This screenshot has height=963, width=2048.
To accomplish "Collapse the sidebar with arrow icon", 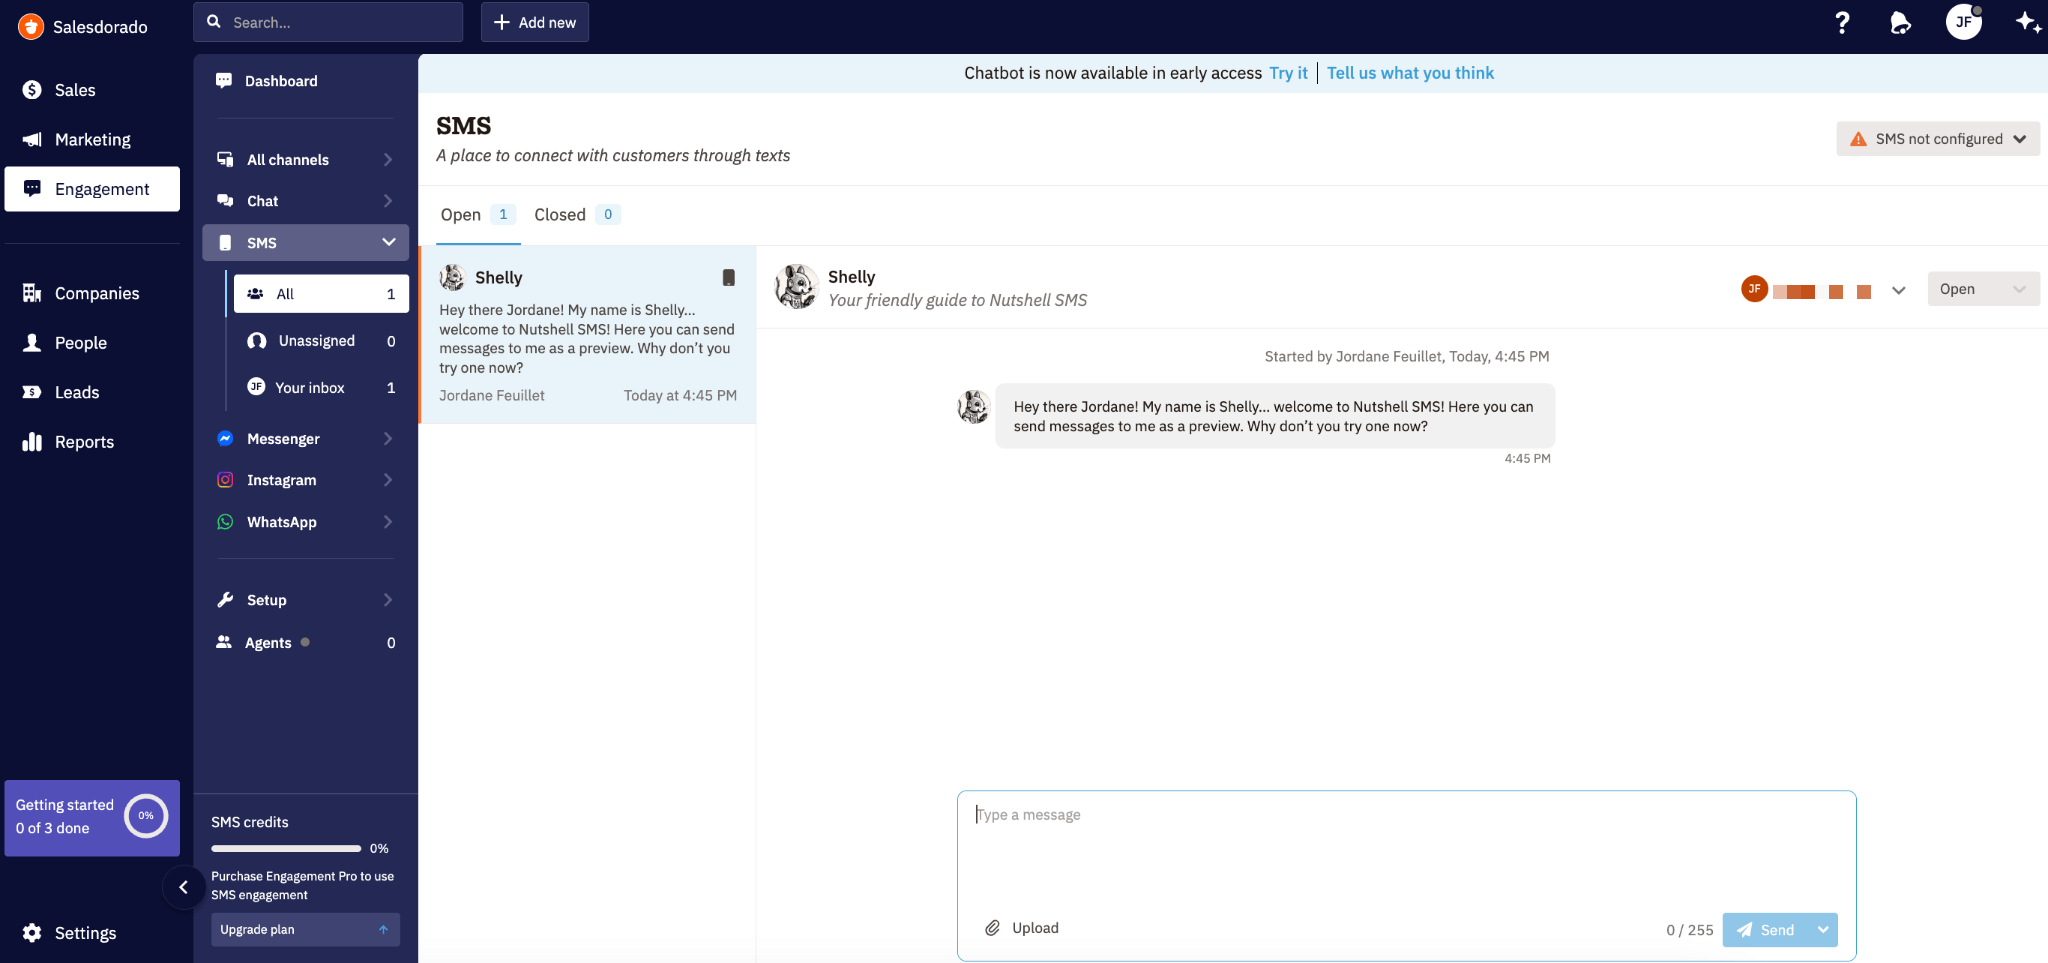I will [183, 887].
